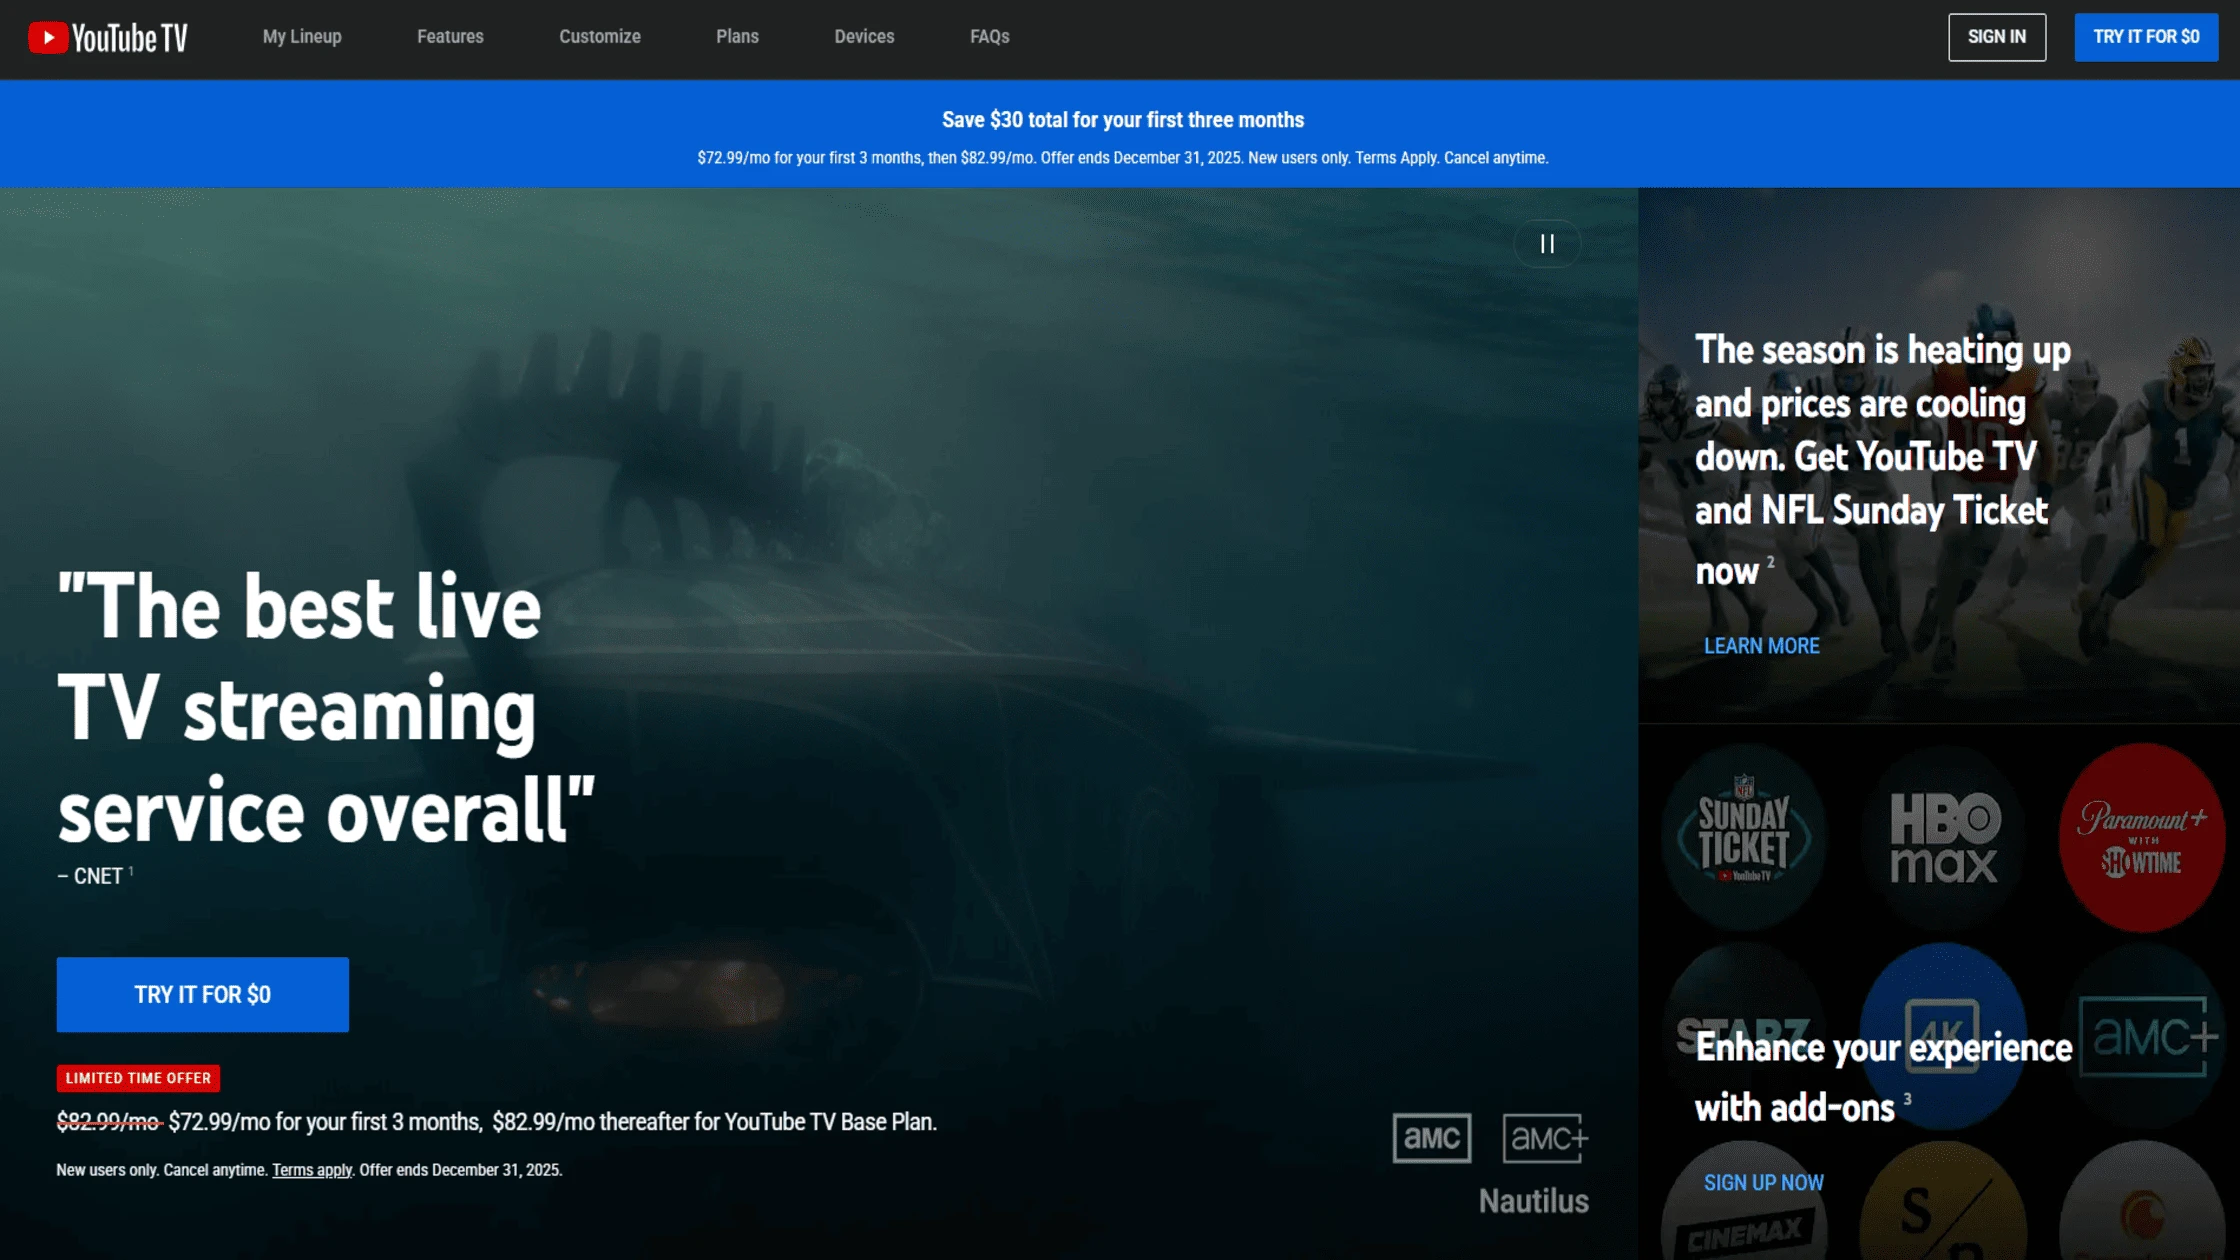Open the Customize page
The width and height of the screenshot is (2240, 1260).
599,37
